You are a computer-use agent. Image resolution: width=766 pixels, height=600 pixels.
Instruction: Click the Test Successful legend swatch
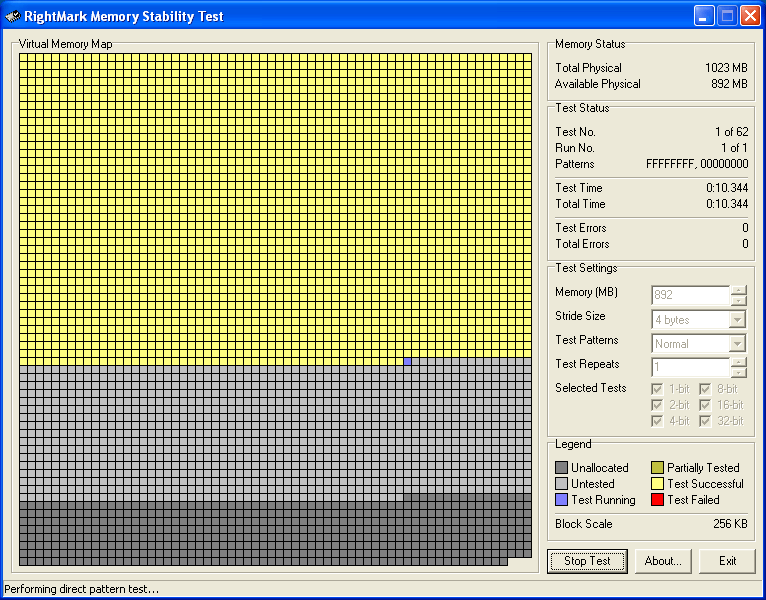tap(658, 484)
